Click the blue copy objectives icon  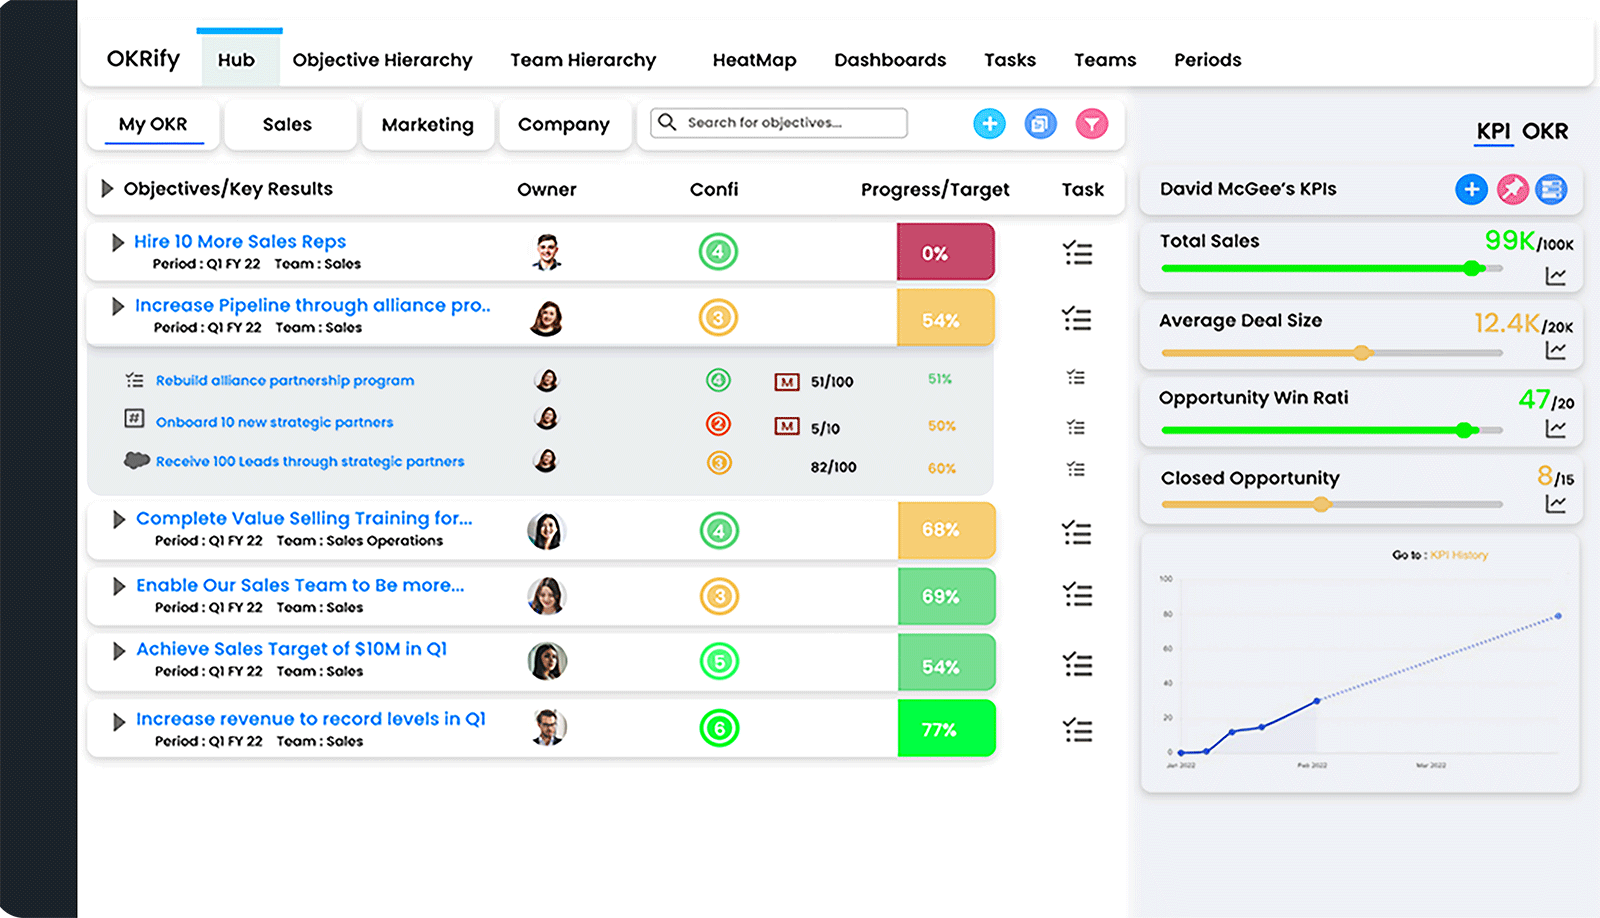tap(1040, 124)
